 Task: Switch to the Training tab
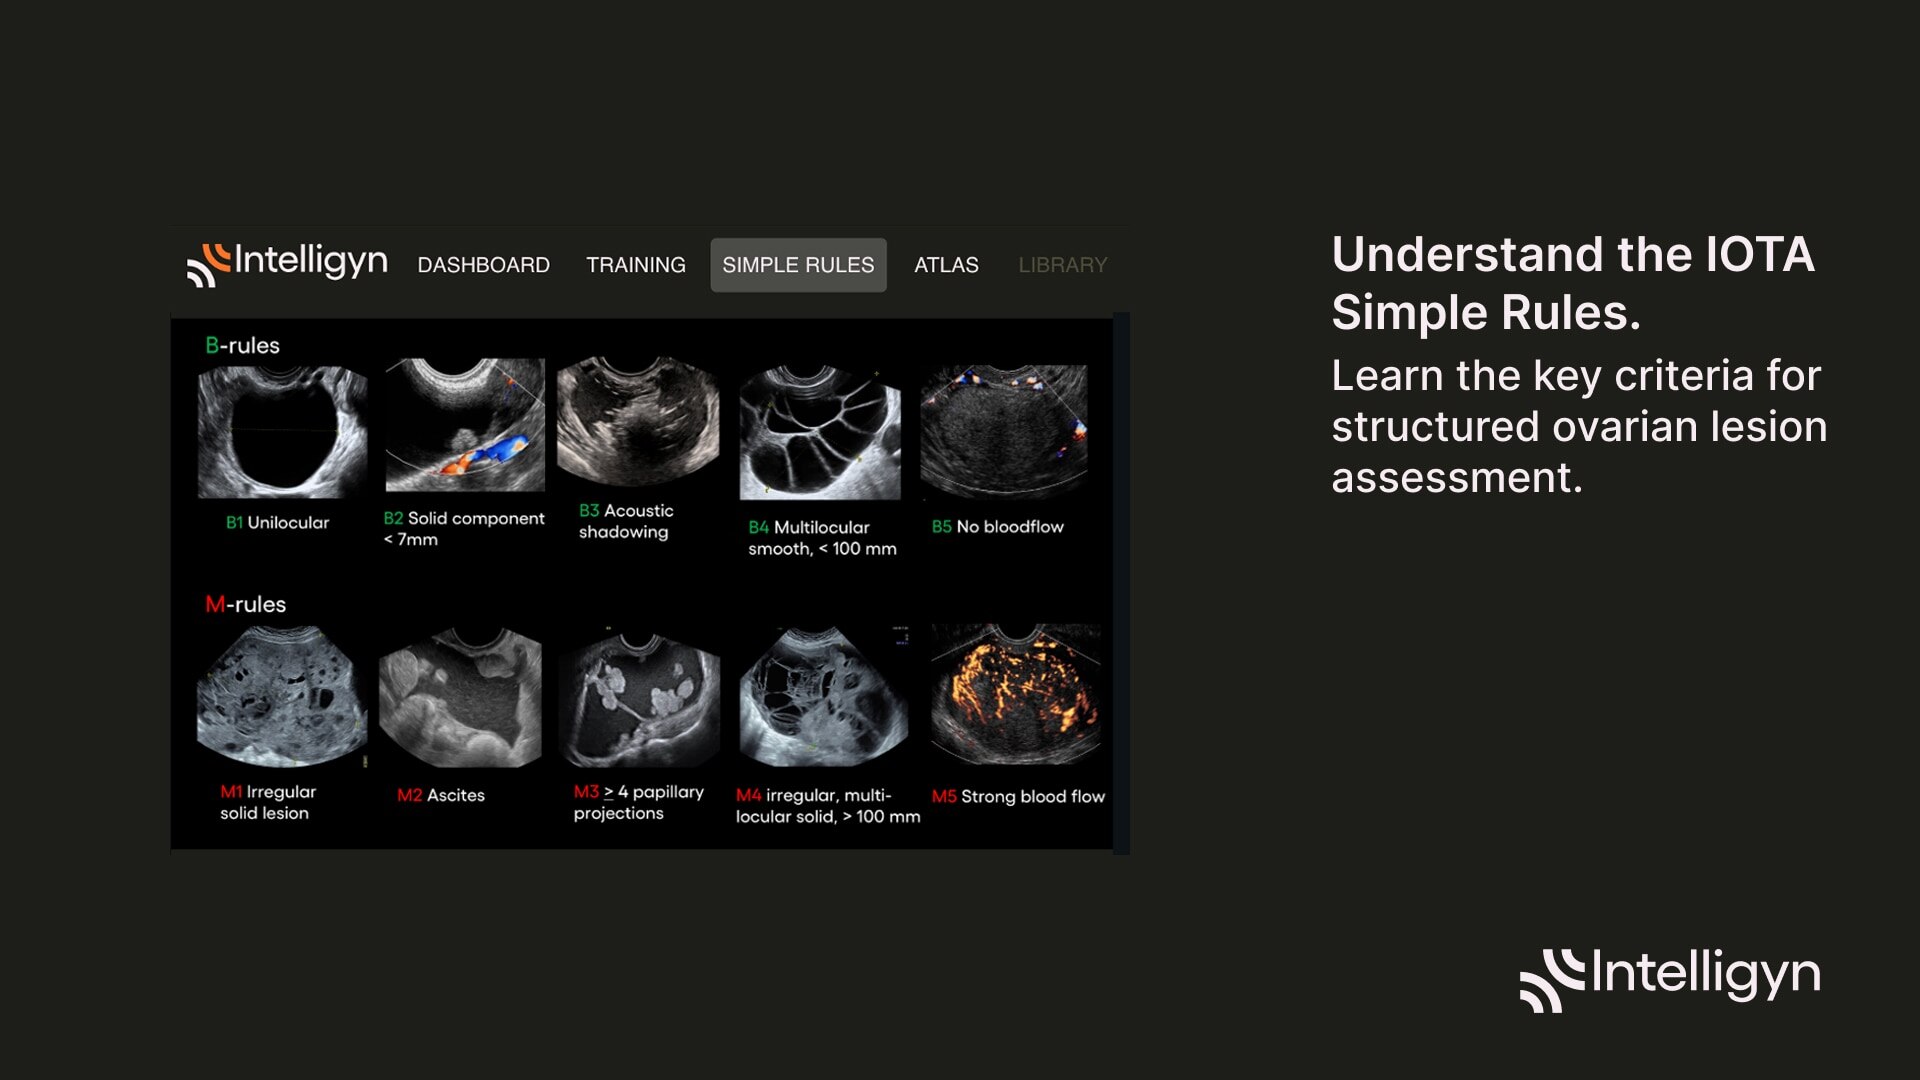point(636,265)
